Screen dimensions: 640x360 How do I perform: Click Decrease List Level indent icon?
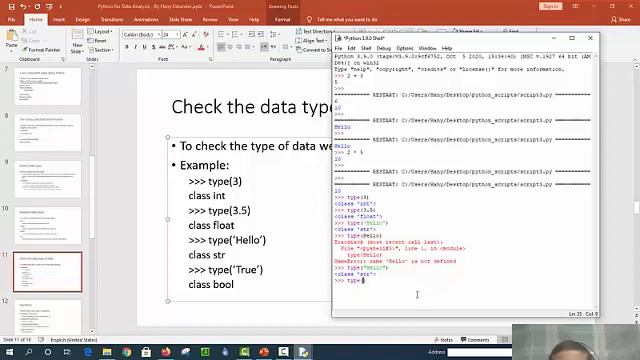252,34
